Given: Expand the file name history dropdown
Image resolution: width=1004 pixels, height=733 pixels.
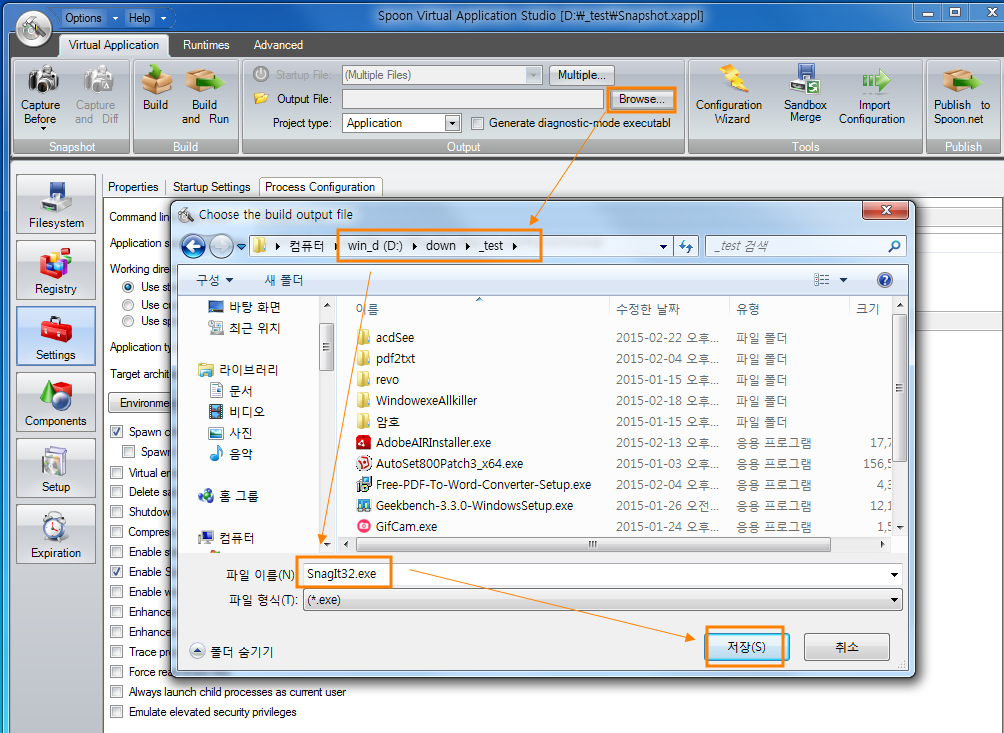Looking at the screenshot, I should point(894,575).
